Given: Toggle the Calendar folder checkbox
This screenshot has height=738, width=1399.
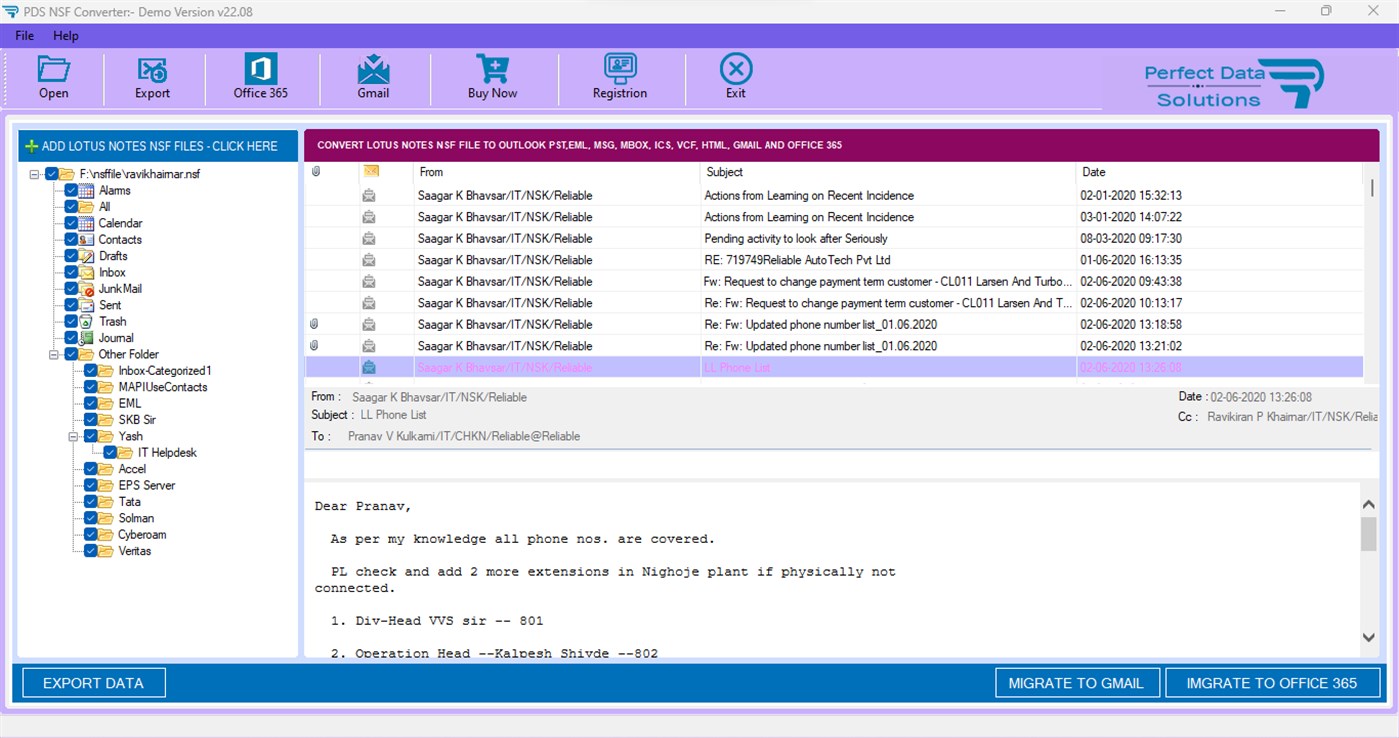Looking at the screenshot, I should click(x=71, y=223).
